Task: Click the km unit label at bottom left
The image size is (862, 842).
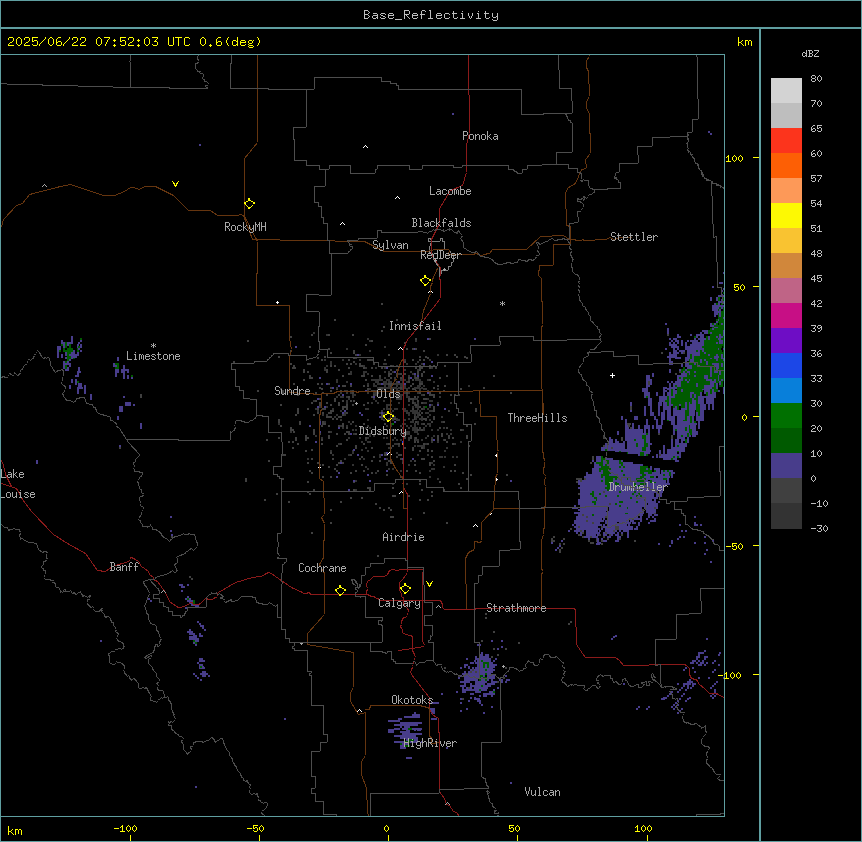Action: 15,830
